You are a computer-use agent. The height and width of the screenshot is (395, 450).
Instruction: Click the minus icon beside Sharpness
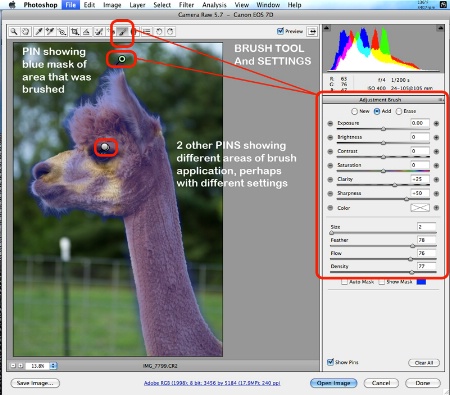[330, 193]
